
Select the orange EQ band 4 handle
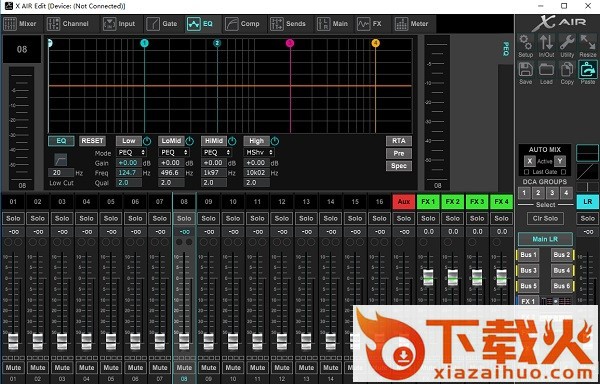[375, 43]
